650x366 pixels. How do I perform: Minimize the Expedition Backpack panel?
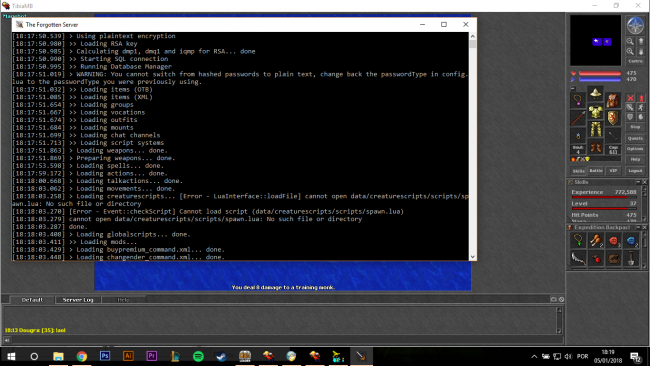click(638, 227)
